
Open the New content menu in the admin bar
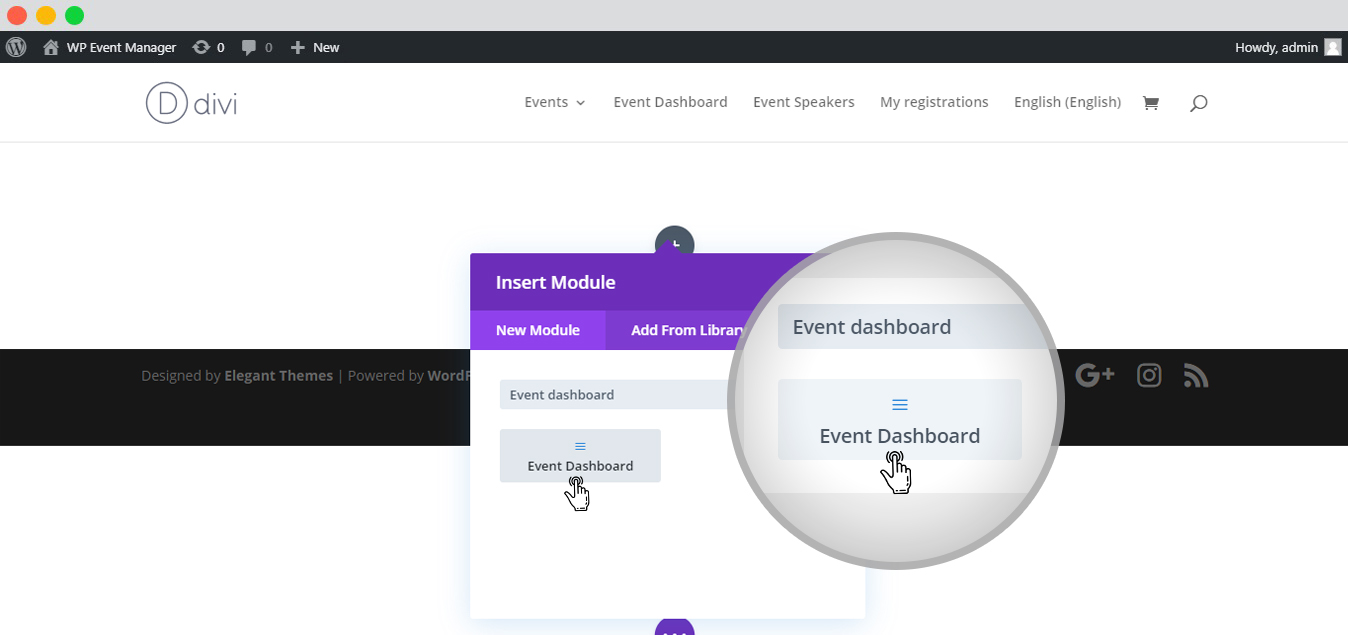315,47
